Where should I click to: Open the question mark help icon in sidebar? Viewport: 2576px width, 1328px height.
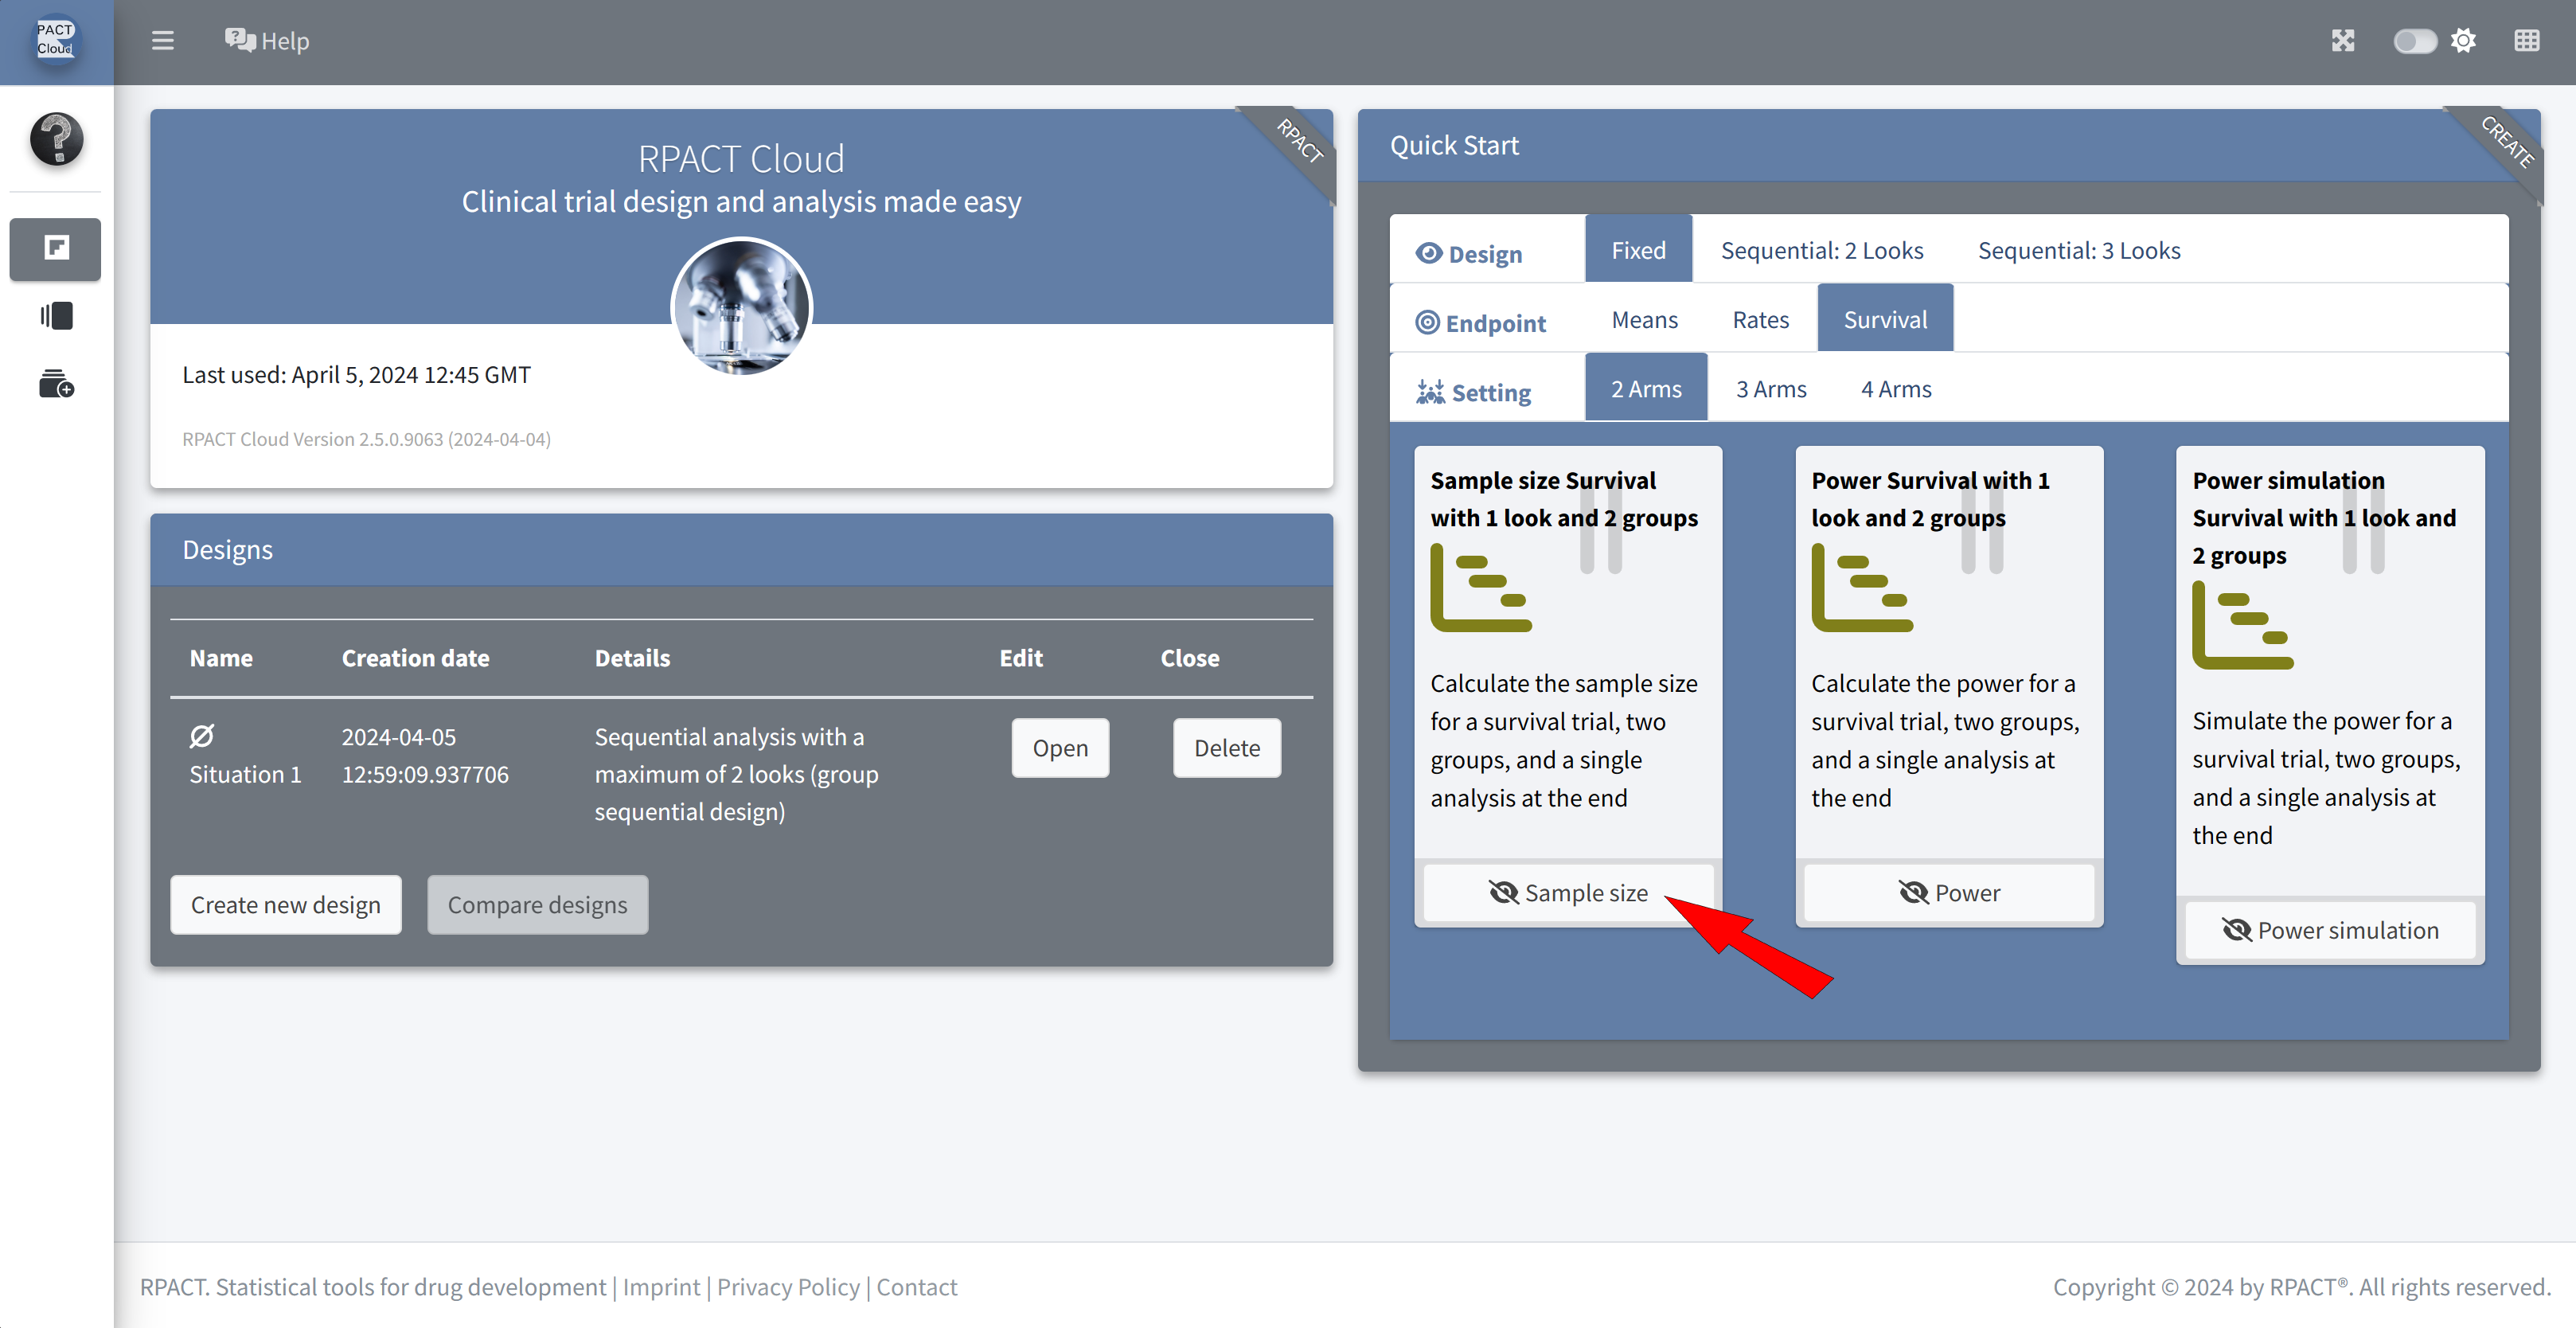pos(56,138)
